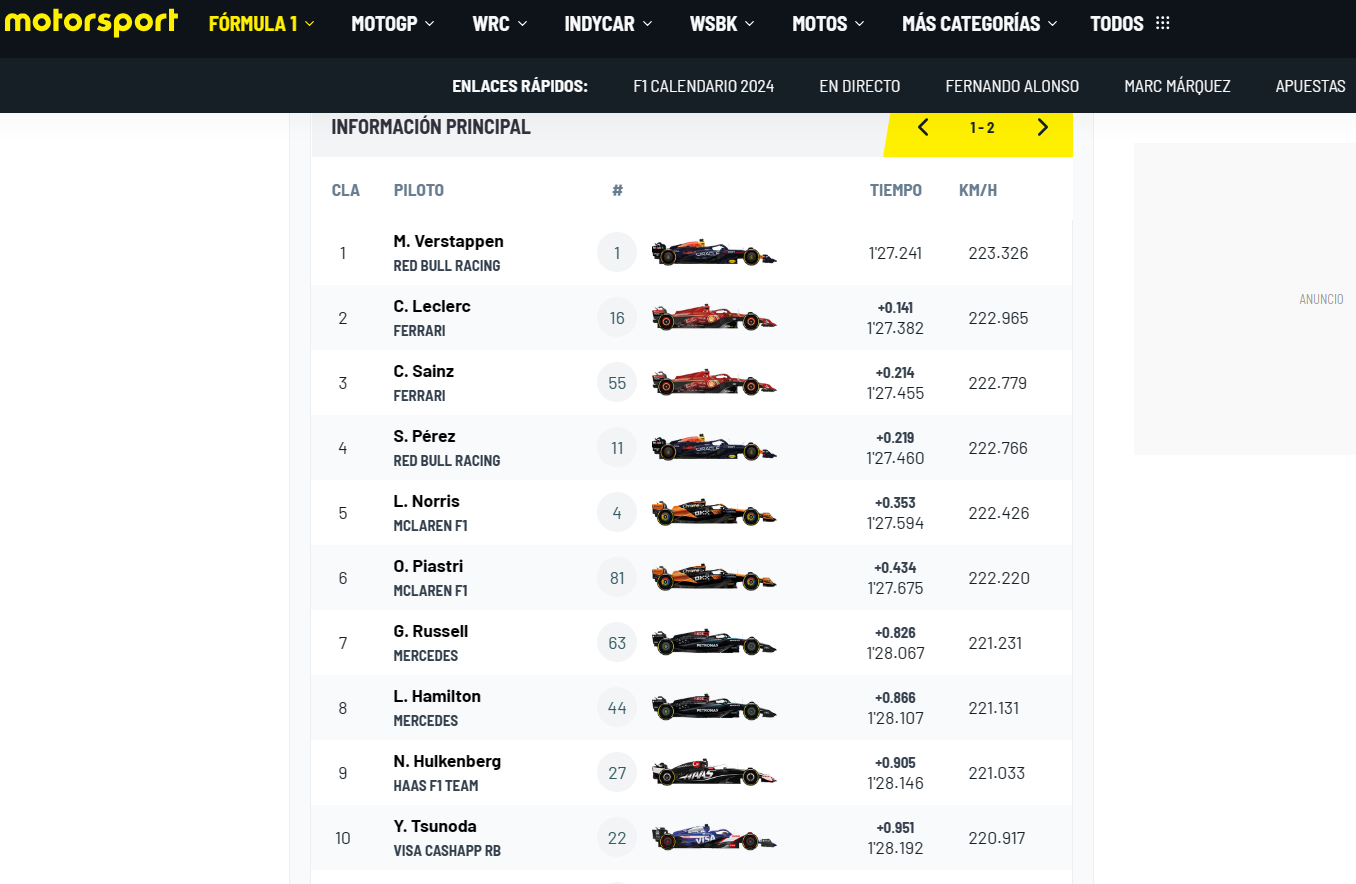
Task: Click number badge 4 for Norris
Action: point(617,513)
